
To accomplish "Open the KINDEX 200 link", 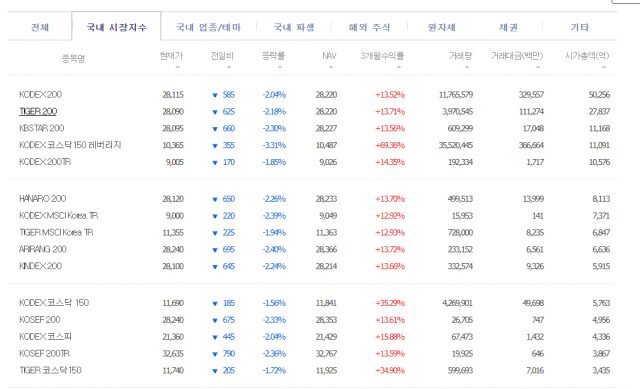I will pos(40,266).
